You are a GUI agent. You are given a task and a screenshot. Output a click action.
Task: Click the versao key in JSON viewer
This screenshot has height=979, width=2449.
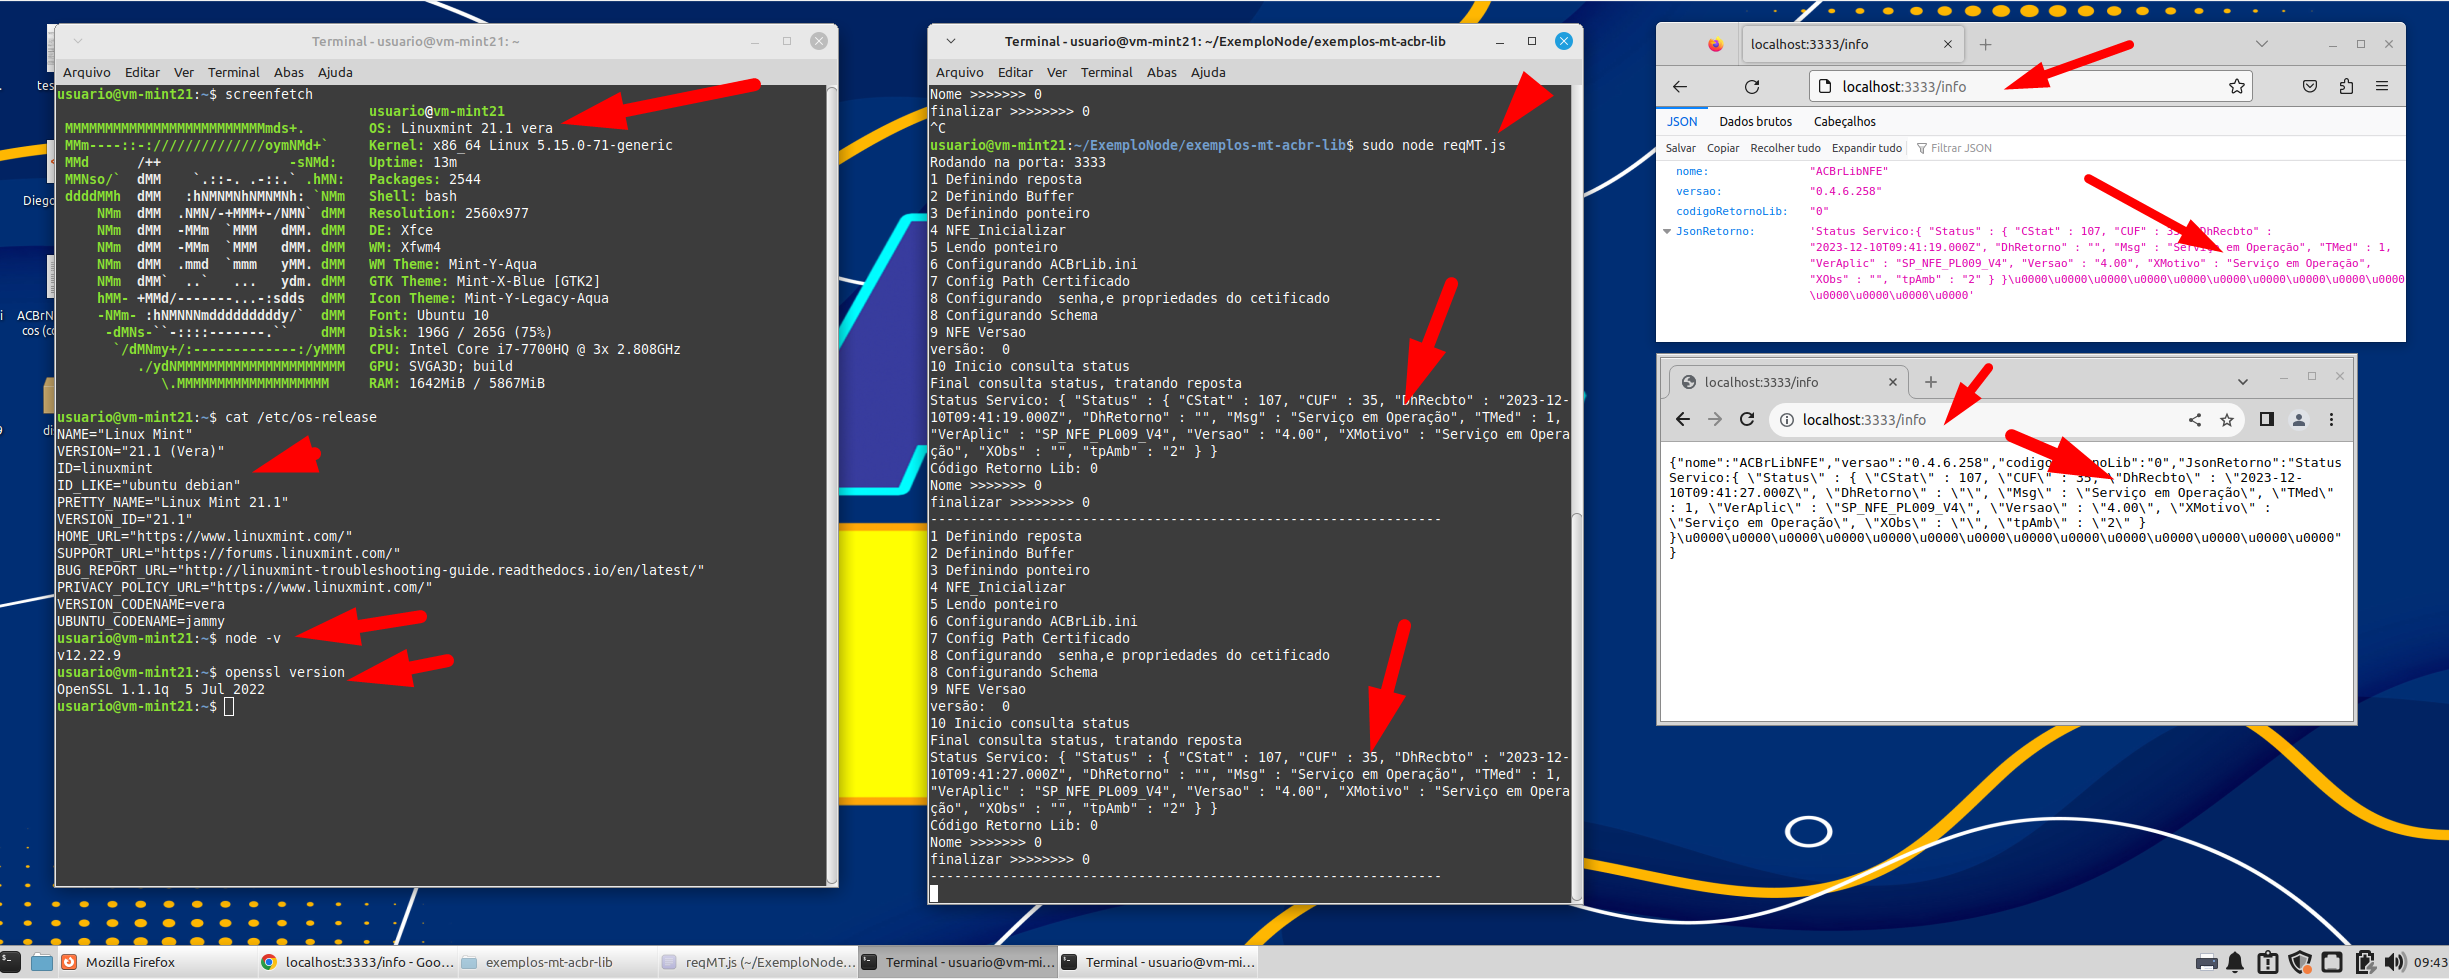[x=1698, y=192]
